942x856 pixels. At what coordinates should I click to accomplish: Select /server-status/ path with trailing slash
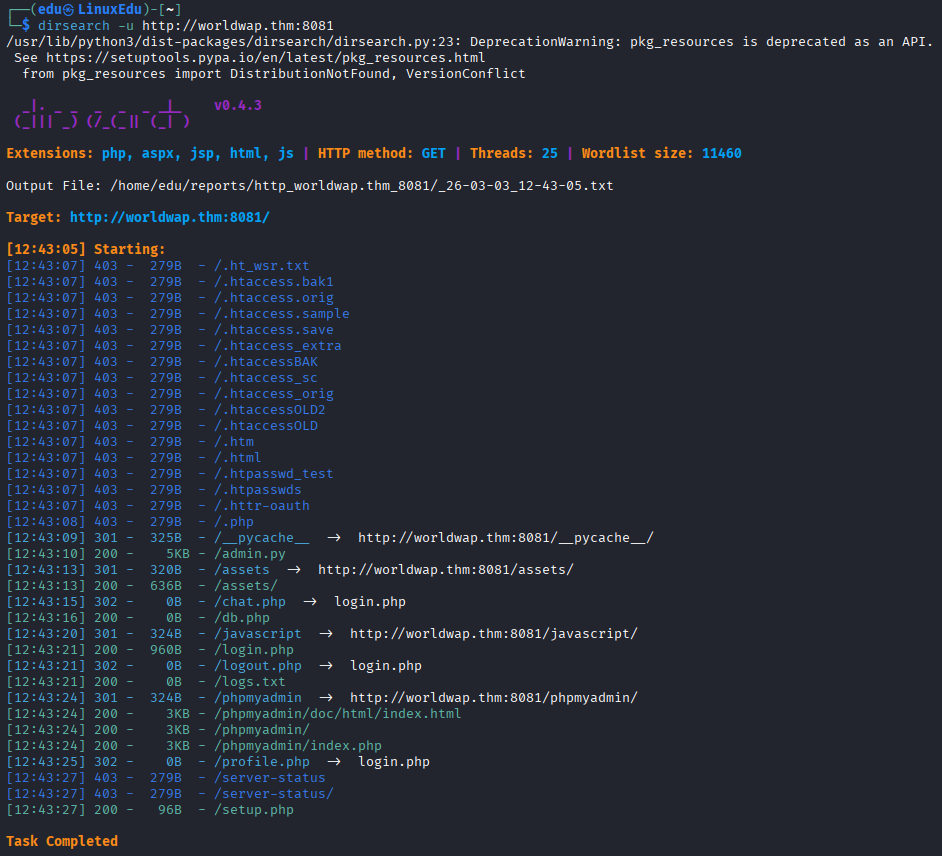[274, 794]
